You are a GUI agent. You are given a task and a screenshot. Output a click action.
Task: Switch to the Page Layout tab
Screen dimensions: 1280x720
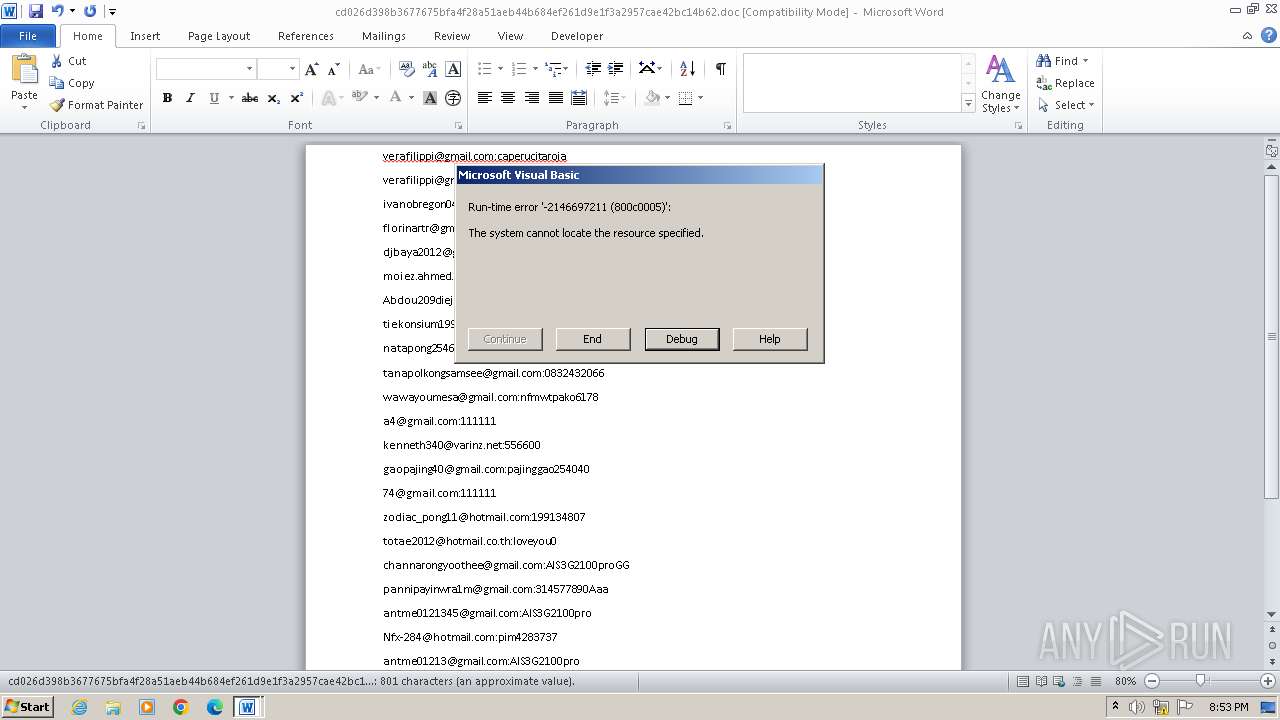click(x=219, y=36)
